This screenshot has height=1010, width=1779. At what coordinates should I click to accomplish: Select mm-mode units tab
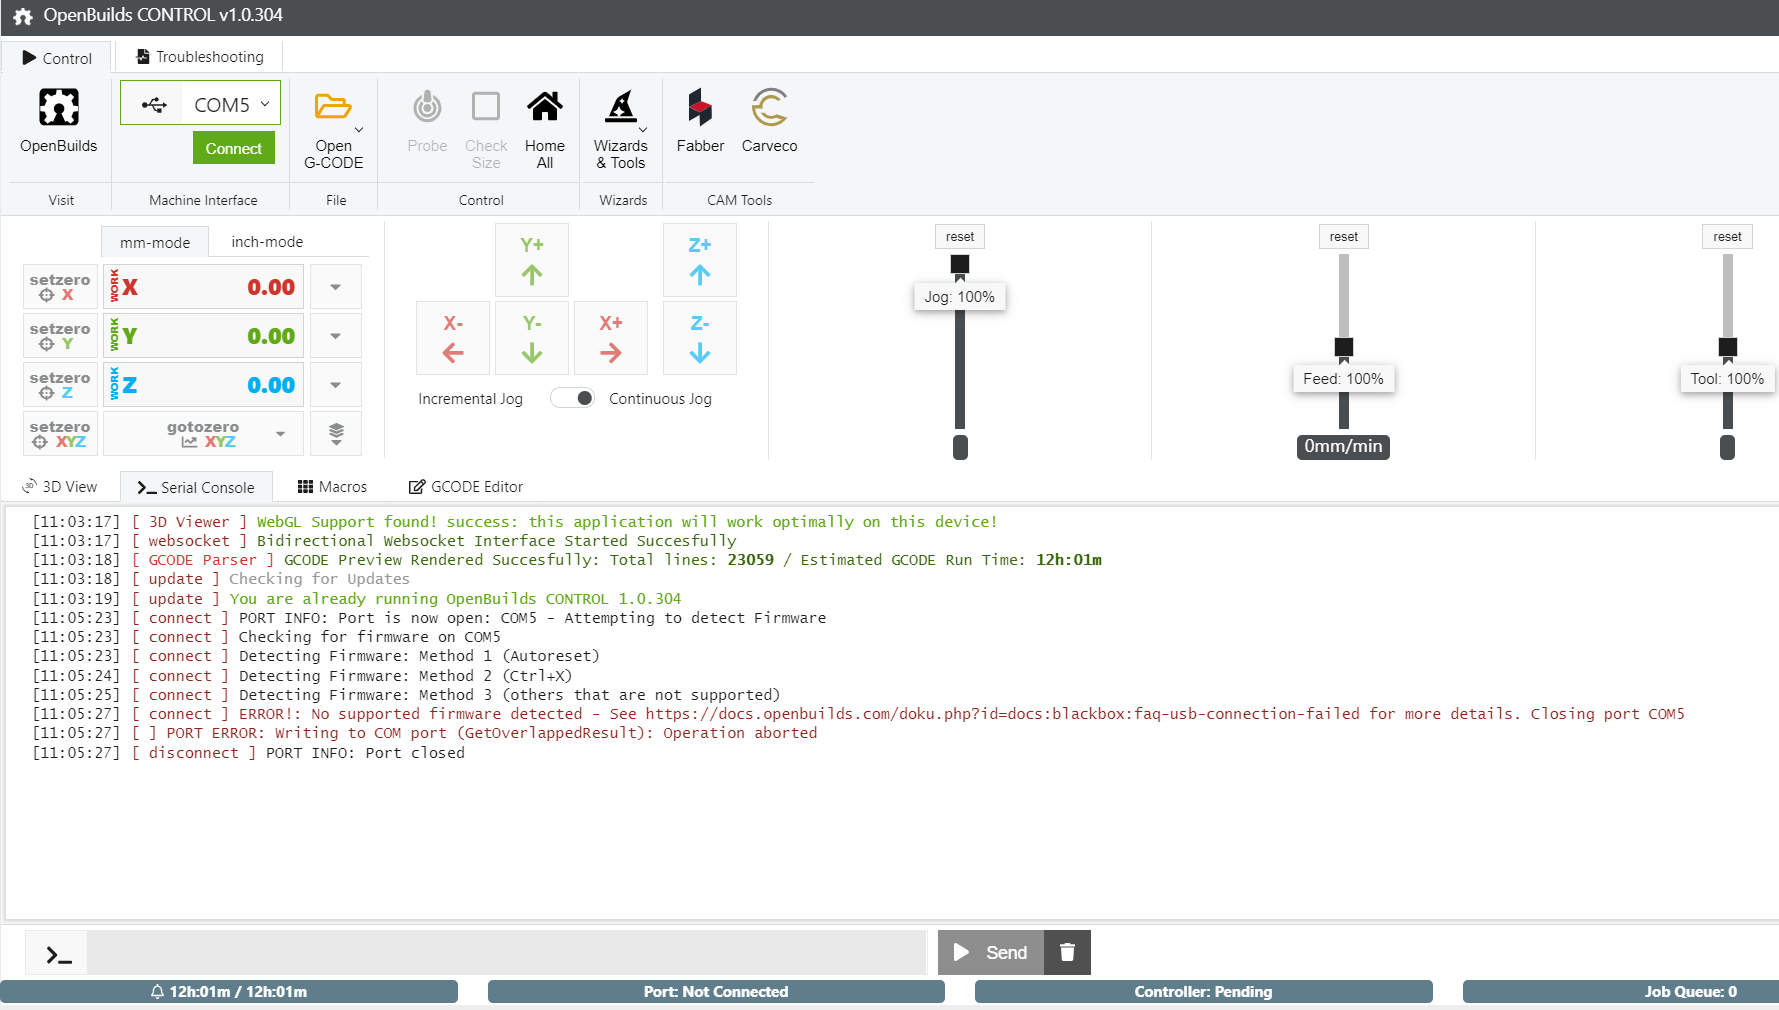coord(155,242)
